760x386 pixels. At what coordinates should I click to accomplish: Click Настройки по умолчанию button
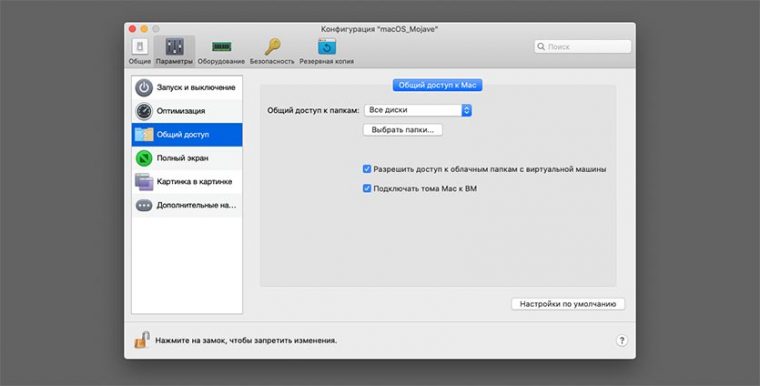click(568, 304)
